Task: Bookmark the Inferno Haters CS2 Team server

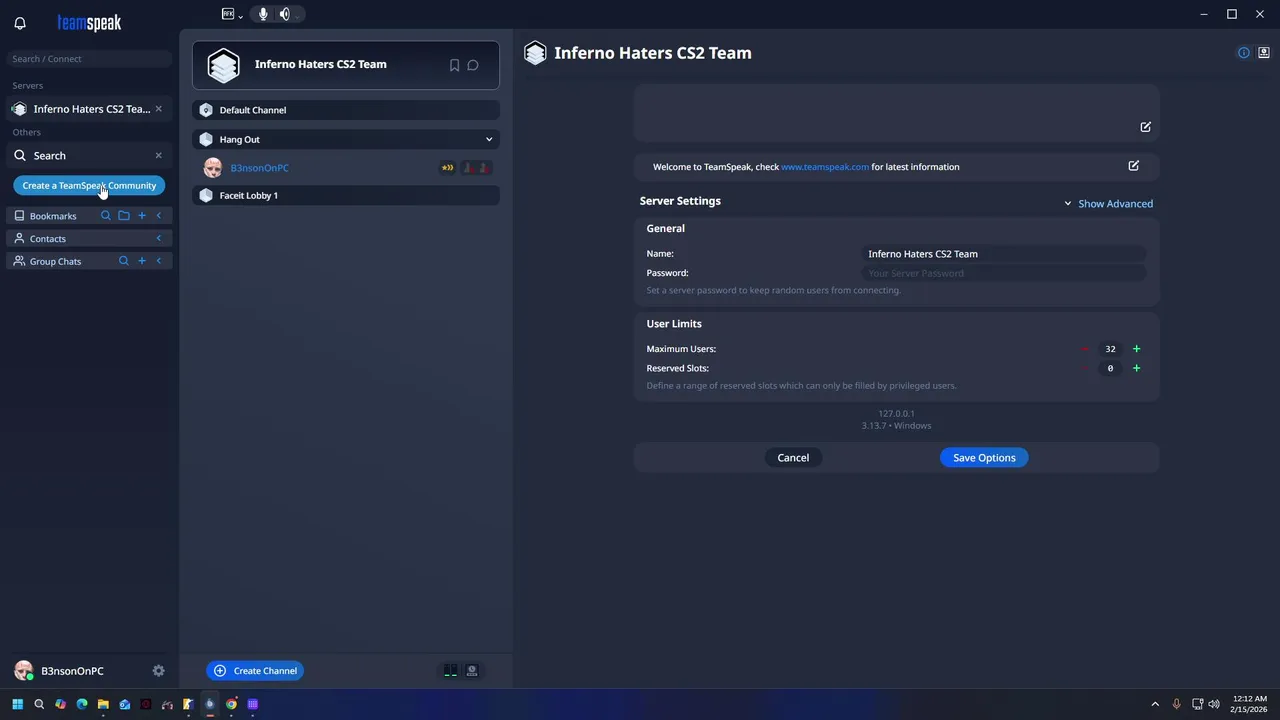Action: [454, 65]
